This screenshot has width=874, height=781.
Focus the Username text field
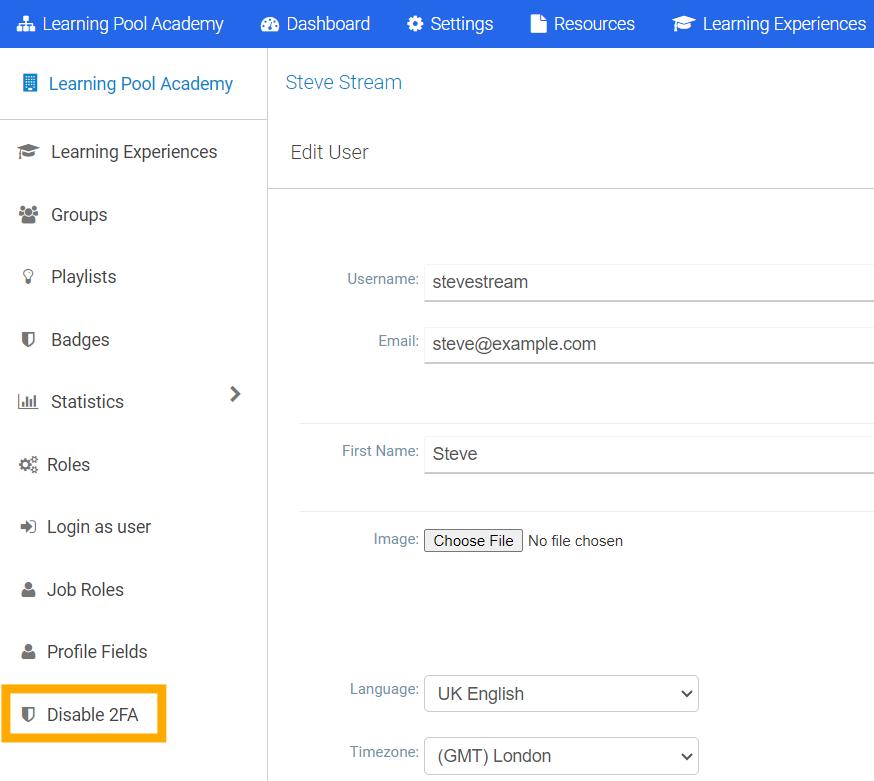648,282
